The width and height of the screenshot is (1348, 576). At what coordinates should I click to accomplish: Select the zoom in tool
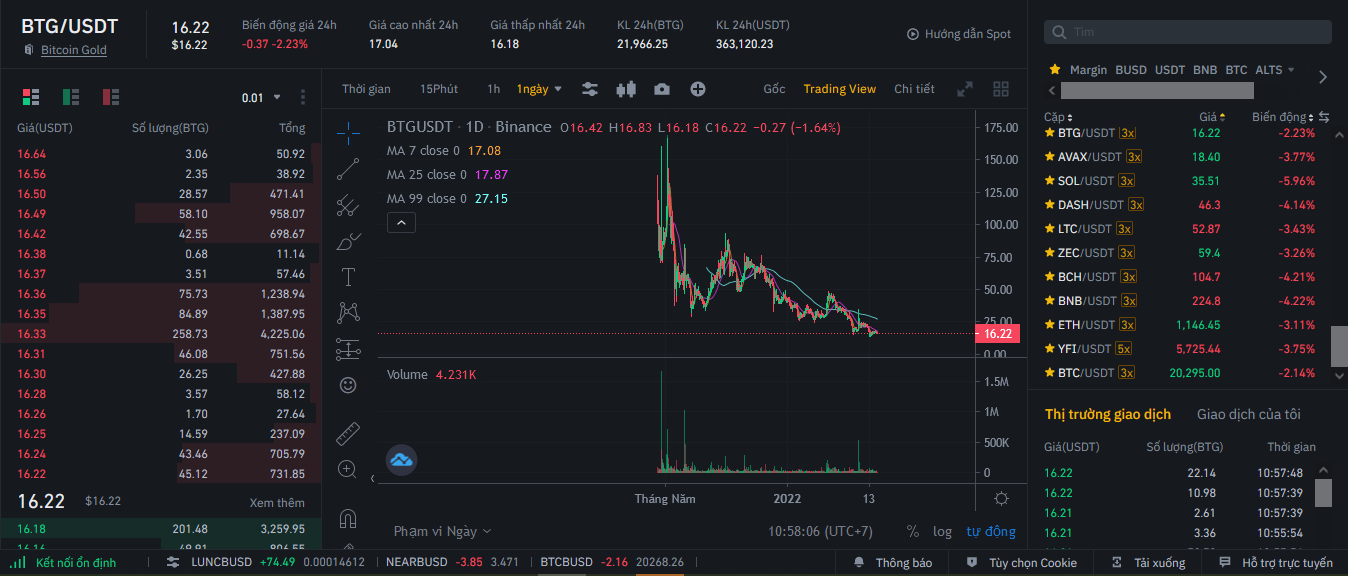348,469
